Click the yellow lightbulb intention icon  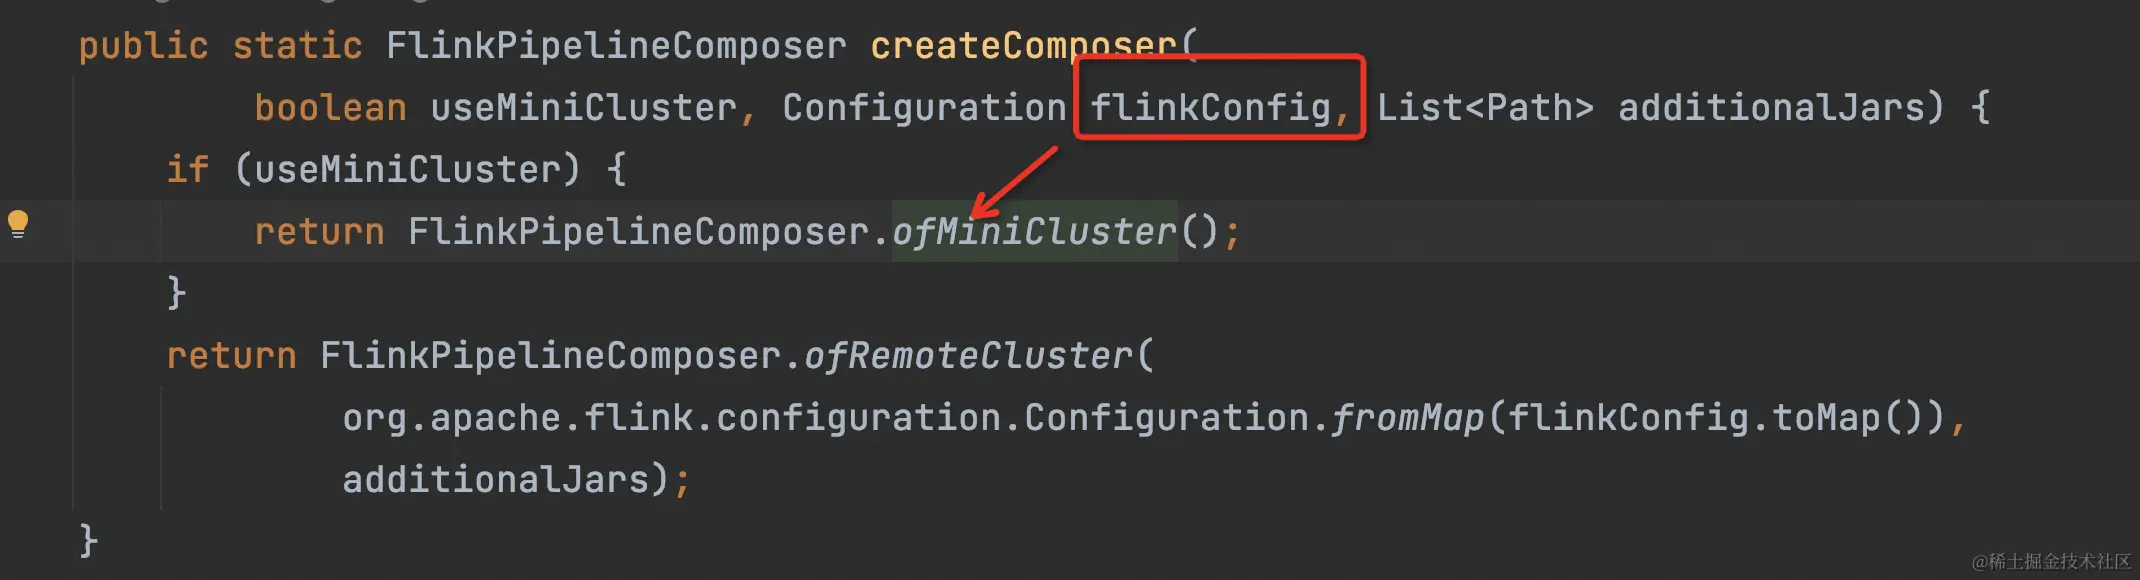click(18, 224)
